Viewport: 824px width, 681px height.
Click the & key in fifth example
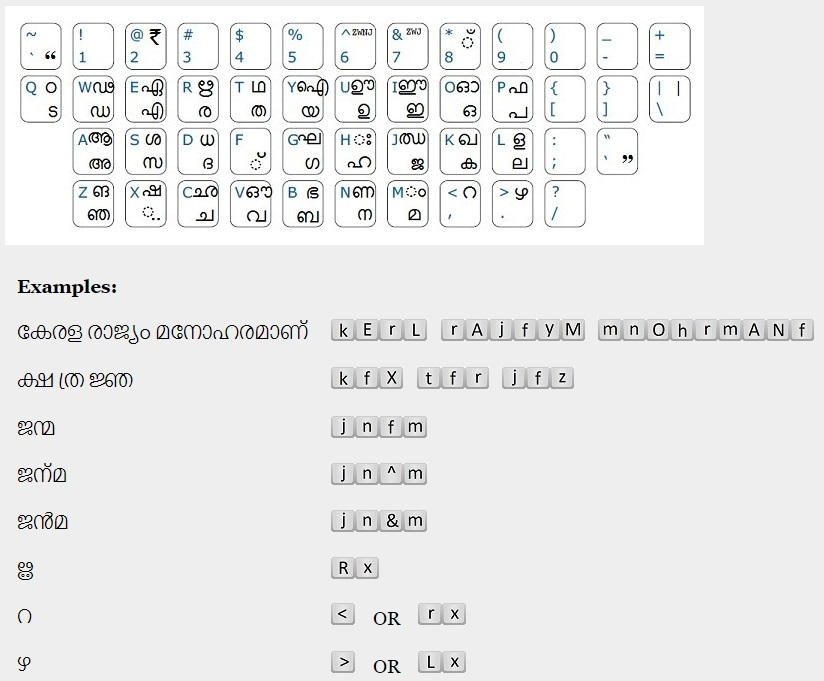(392, 521)
